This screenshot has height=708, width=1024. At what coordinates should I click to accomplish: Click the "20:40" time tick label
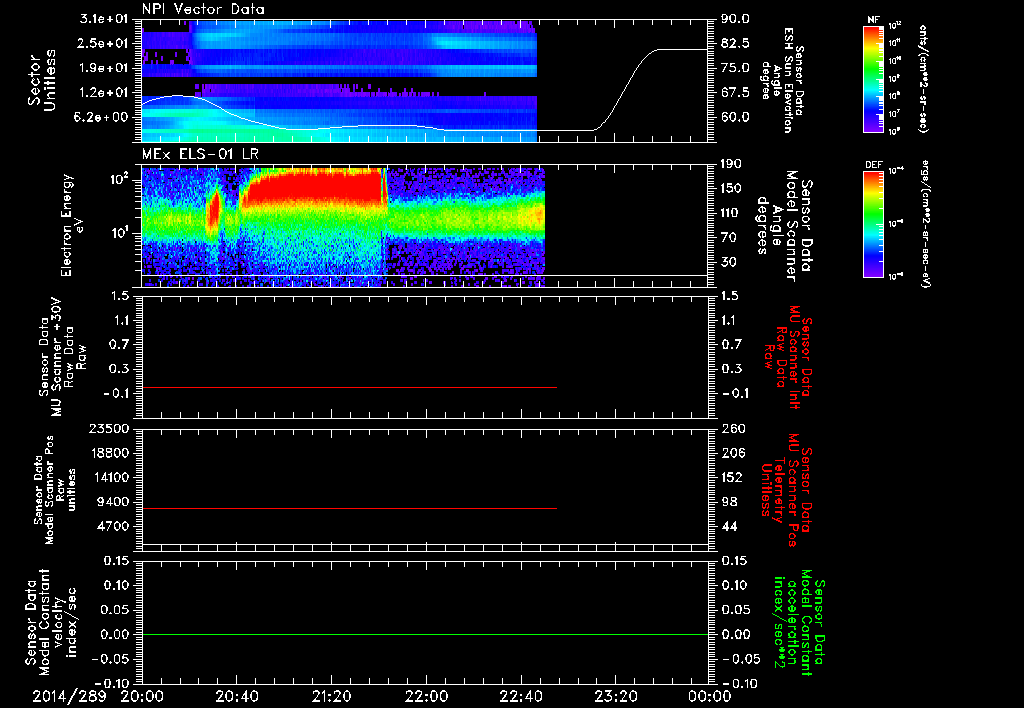(236, 696)
